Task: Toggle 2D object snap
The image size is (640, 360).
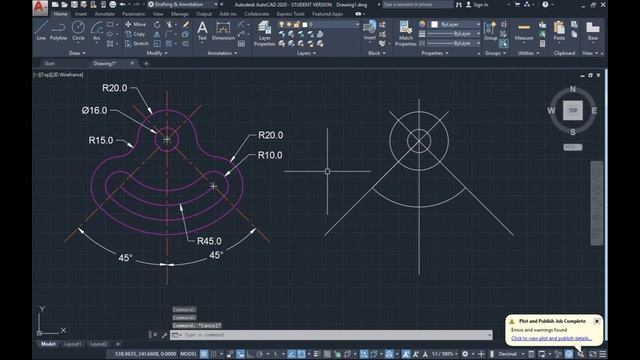Action: pyautogui.click(x=301, y=354)
